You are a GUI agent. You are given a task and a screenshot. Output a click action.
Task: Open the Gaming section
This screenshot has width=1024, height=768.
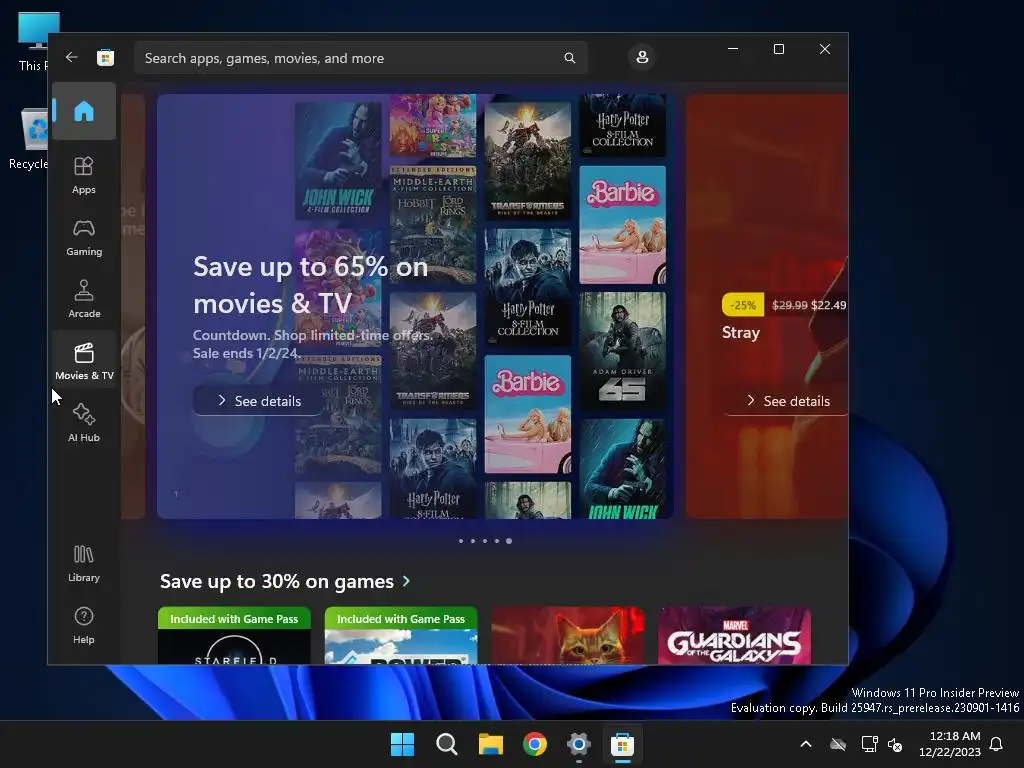pyautogui.click(x=84, y=237)
